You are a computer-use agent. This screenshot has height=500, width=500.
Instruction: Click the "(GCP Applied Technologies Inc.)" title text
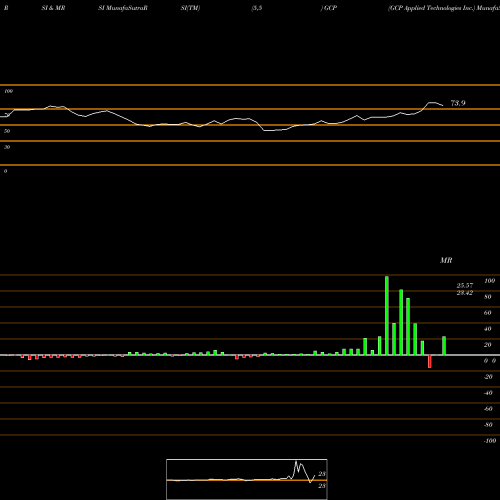(x=431, y=8)
